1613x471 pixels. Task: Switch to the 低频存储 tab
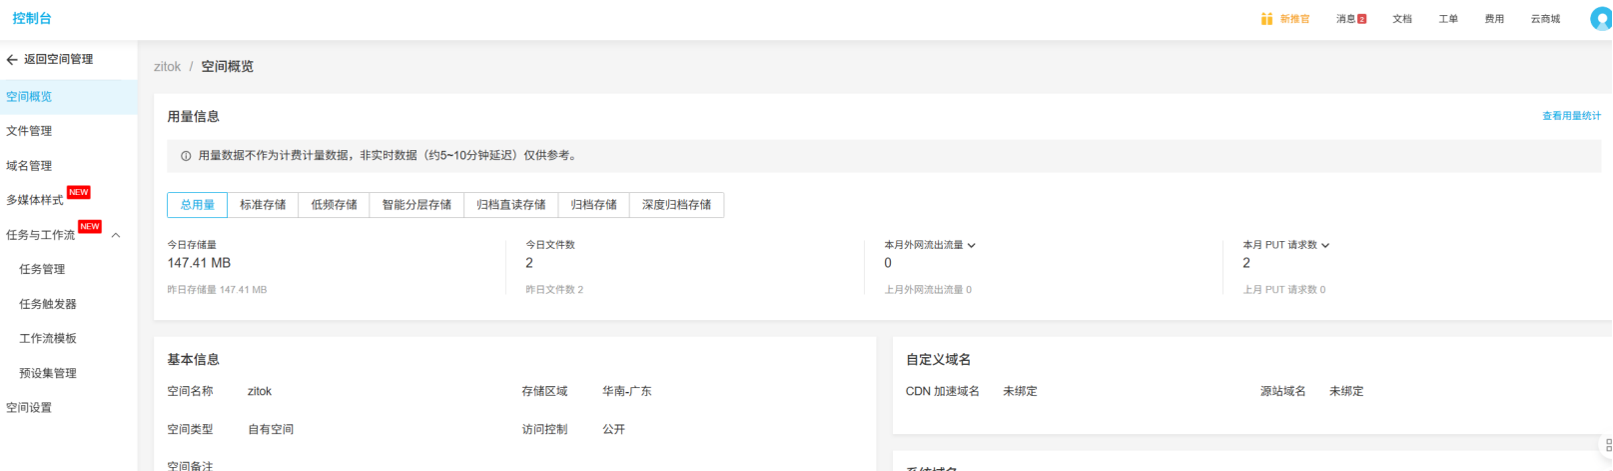tap(334, 205)
